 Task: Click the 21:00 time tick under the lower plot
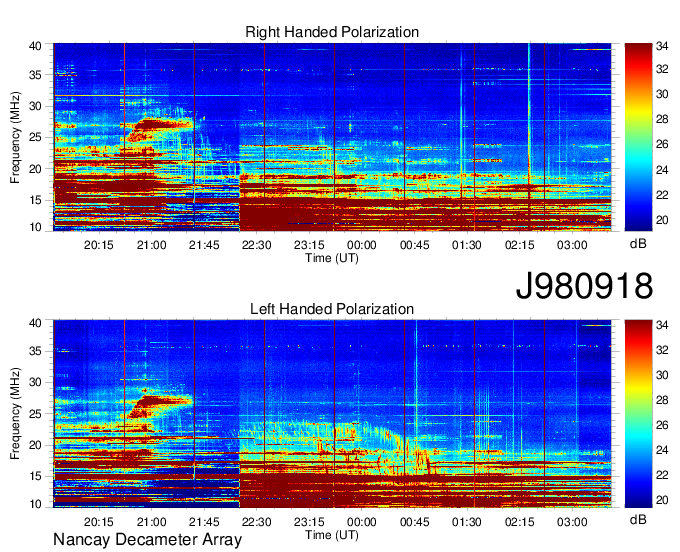tap(151, 522)
